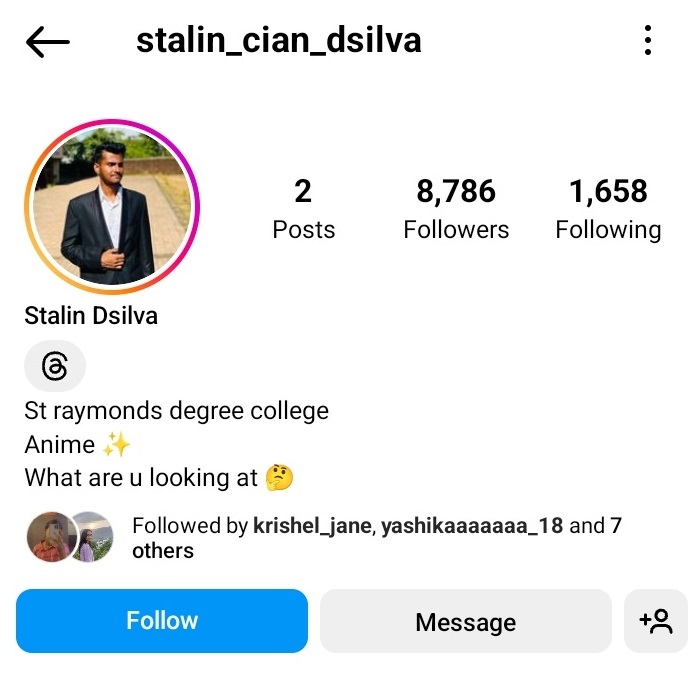
Task: Tap the add suggested people icon
Action: tap(656, 621)
